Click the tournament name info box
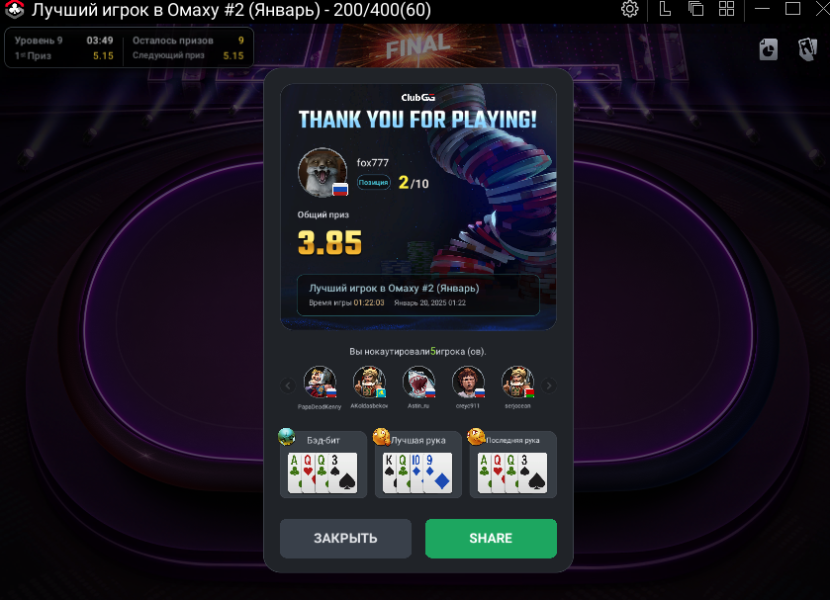Viewport: 830px width, 600px height. tap(418, 295)
